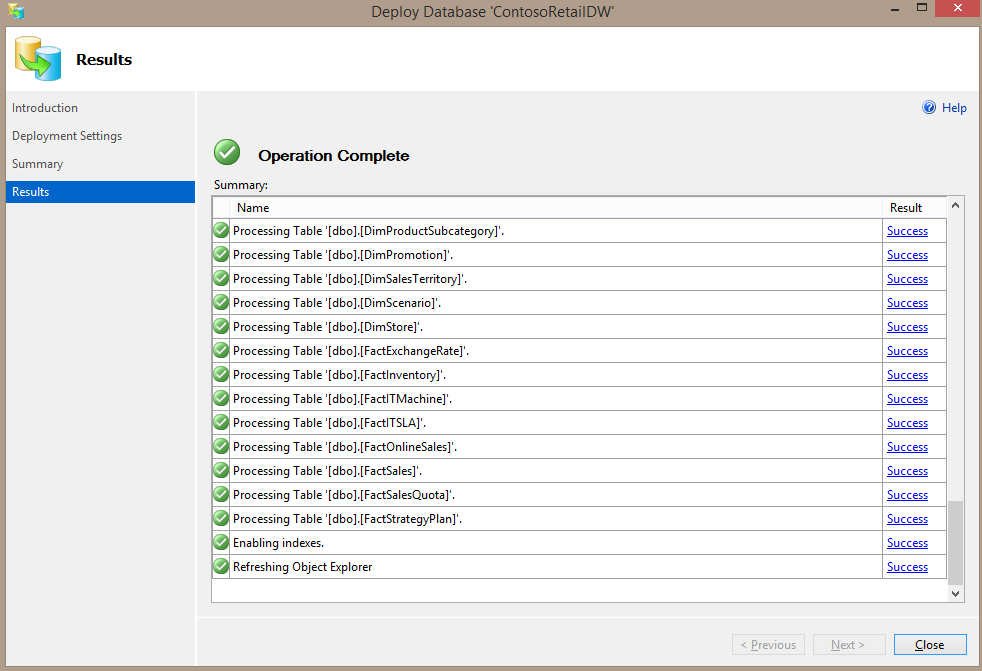Open Success link for FactITMachine

coord(907,399)
